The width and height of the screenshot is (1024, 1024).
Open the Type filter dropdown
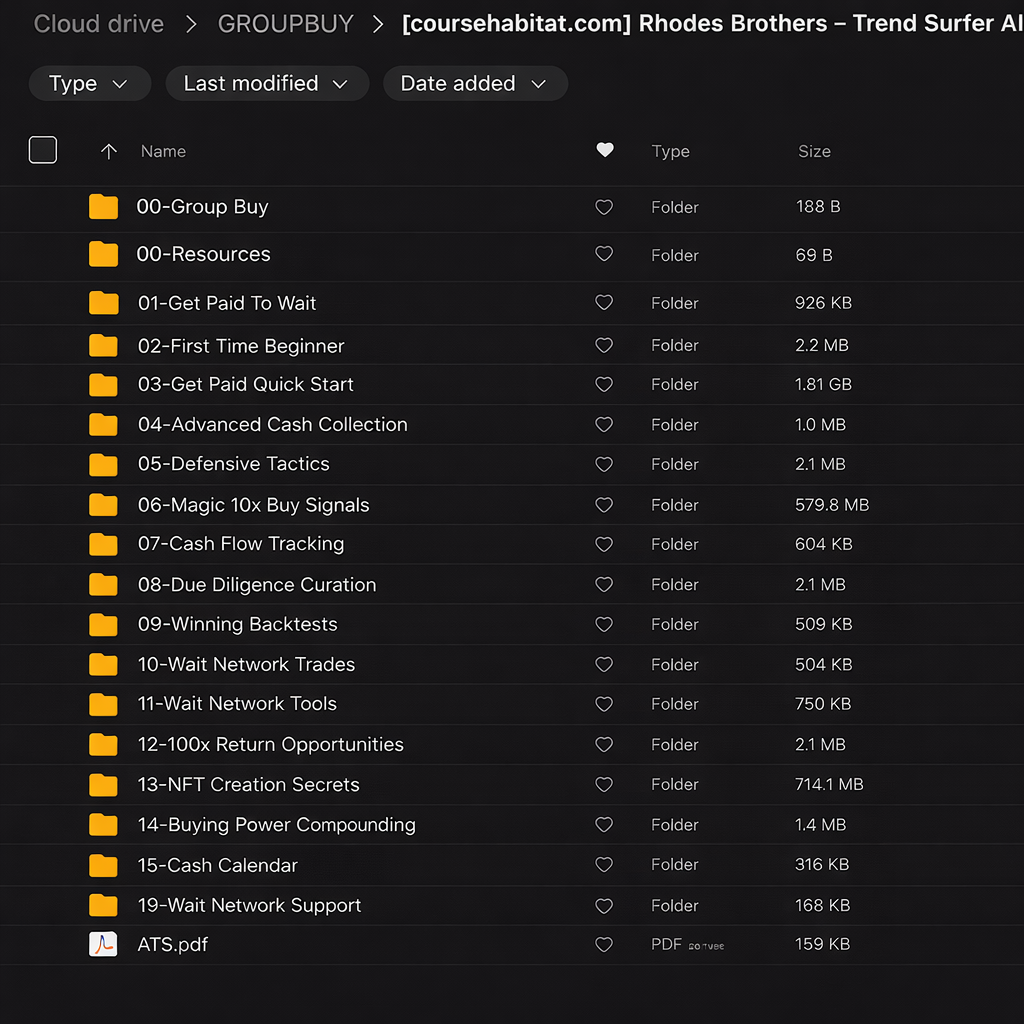(x=89, y=84)
